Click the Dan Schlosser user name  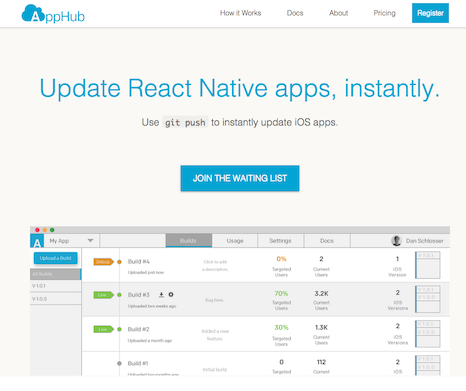(x=424, y=241)
